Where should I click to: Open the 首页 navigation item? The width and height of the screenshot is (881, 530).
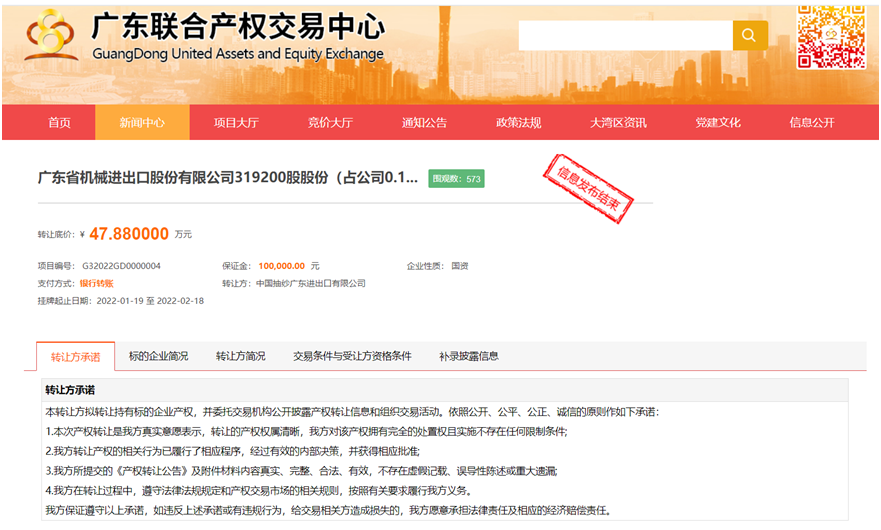60,123
